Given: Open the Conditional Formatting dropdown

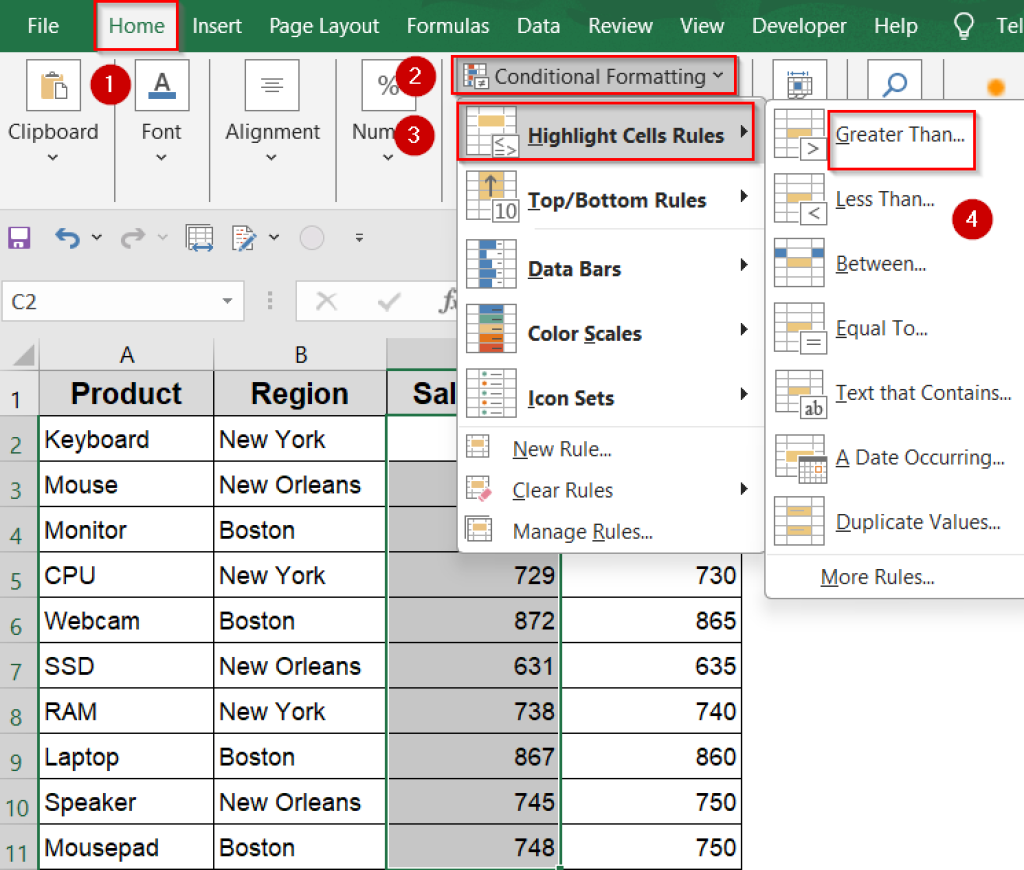Looking at the screenshot, I should point(594,76).
